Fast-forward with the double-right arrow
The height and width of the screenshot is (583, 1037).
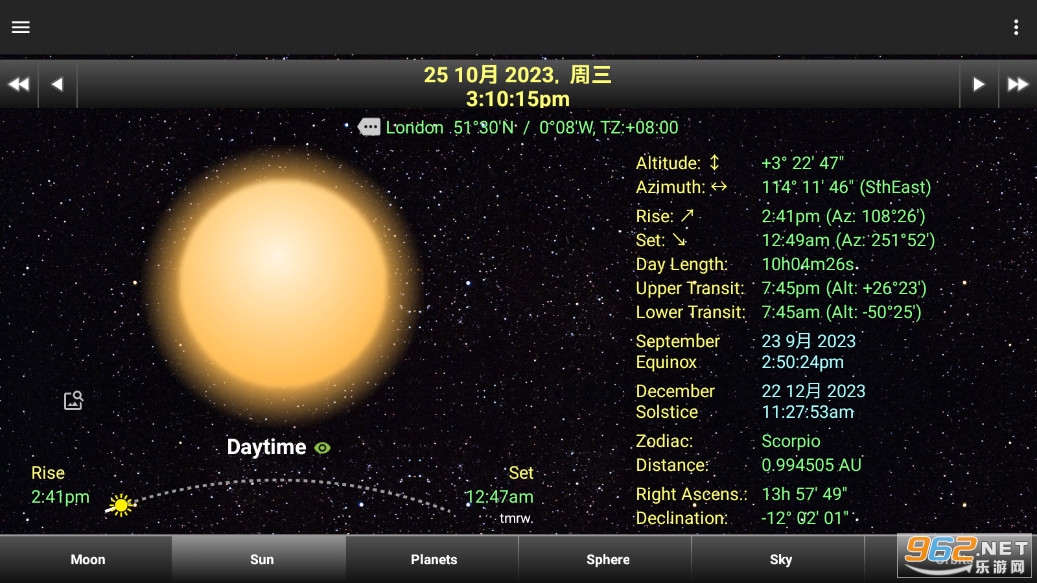pos(1017,85)
